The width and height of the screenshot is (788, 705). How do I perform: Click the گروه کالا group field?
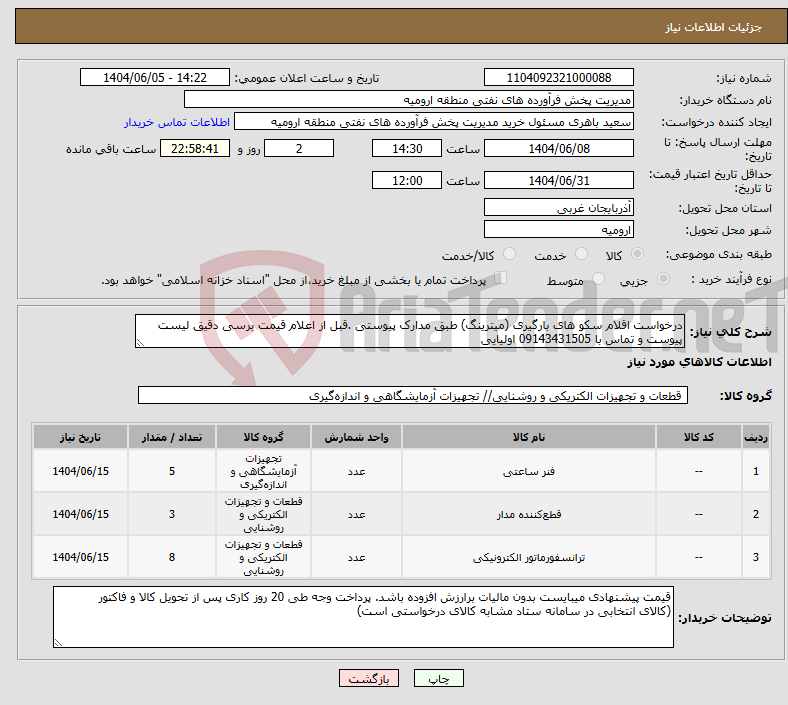coord(413,395)
